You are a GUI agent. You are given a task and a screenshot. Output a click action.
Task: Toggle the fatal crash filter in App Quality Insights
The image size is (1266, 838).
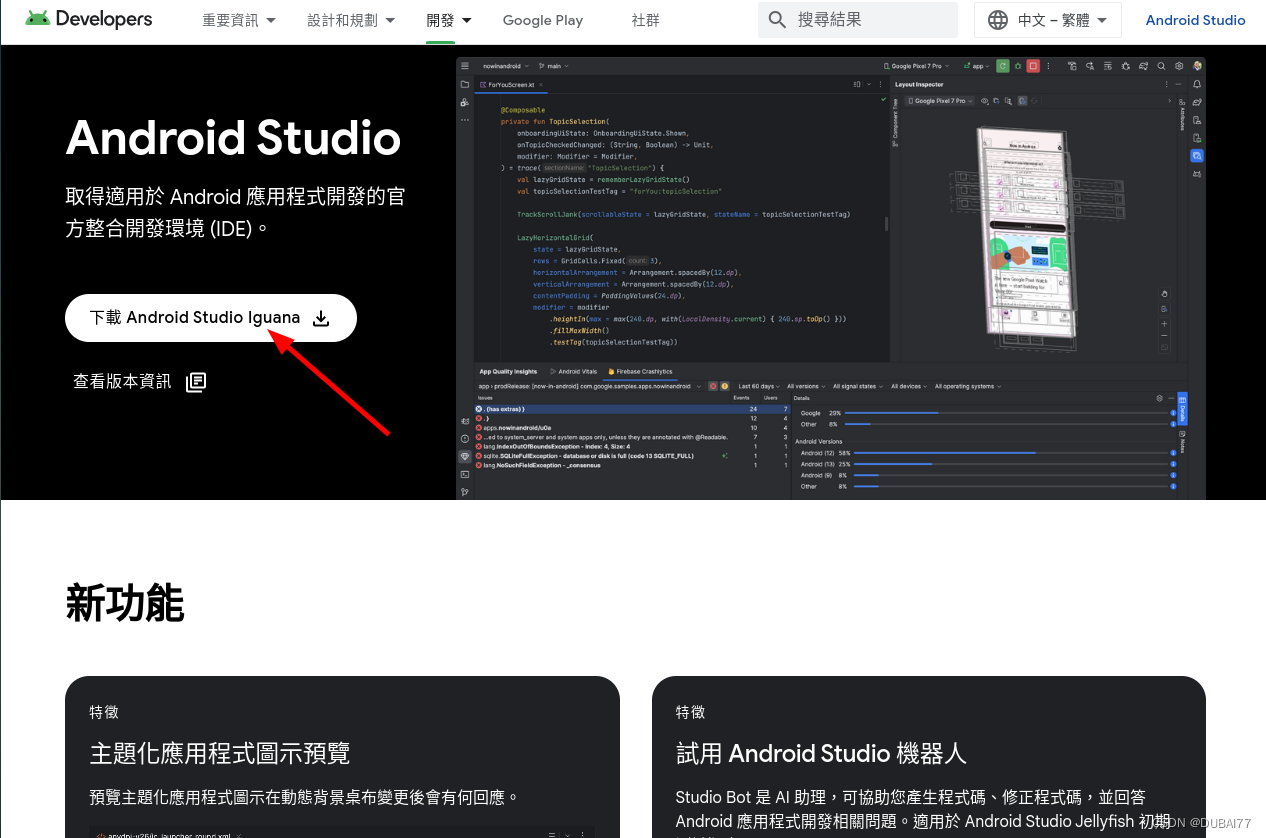pyautogui.click(x=713, y=386)
